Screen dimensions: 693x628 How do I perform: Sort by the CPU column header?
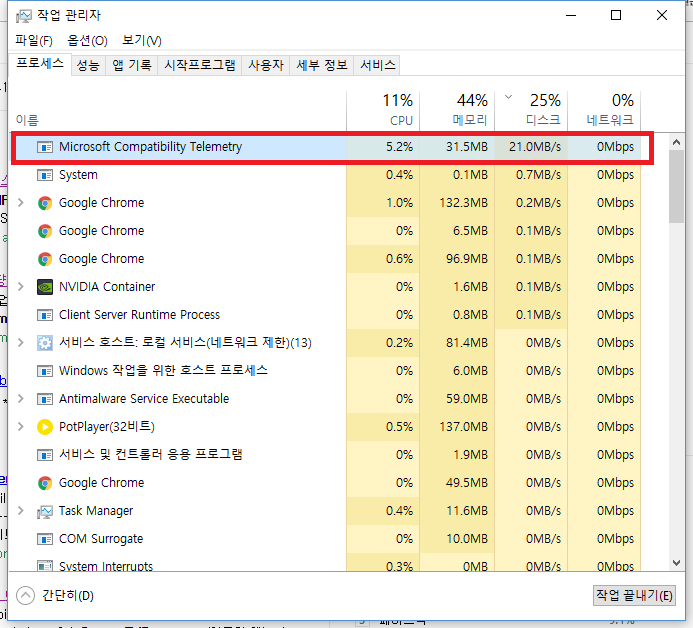tap(383, 111)
